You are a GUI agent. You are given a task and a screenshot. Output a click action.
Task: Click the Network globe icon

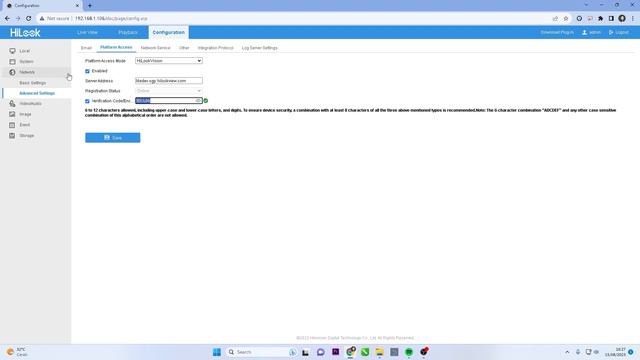[x=12, y=72]
